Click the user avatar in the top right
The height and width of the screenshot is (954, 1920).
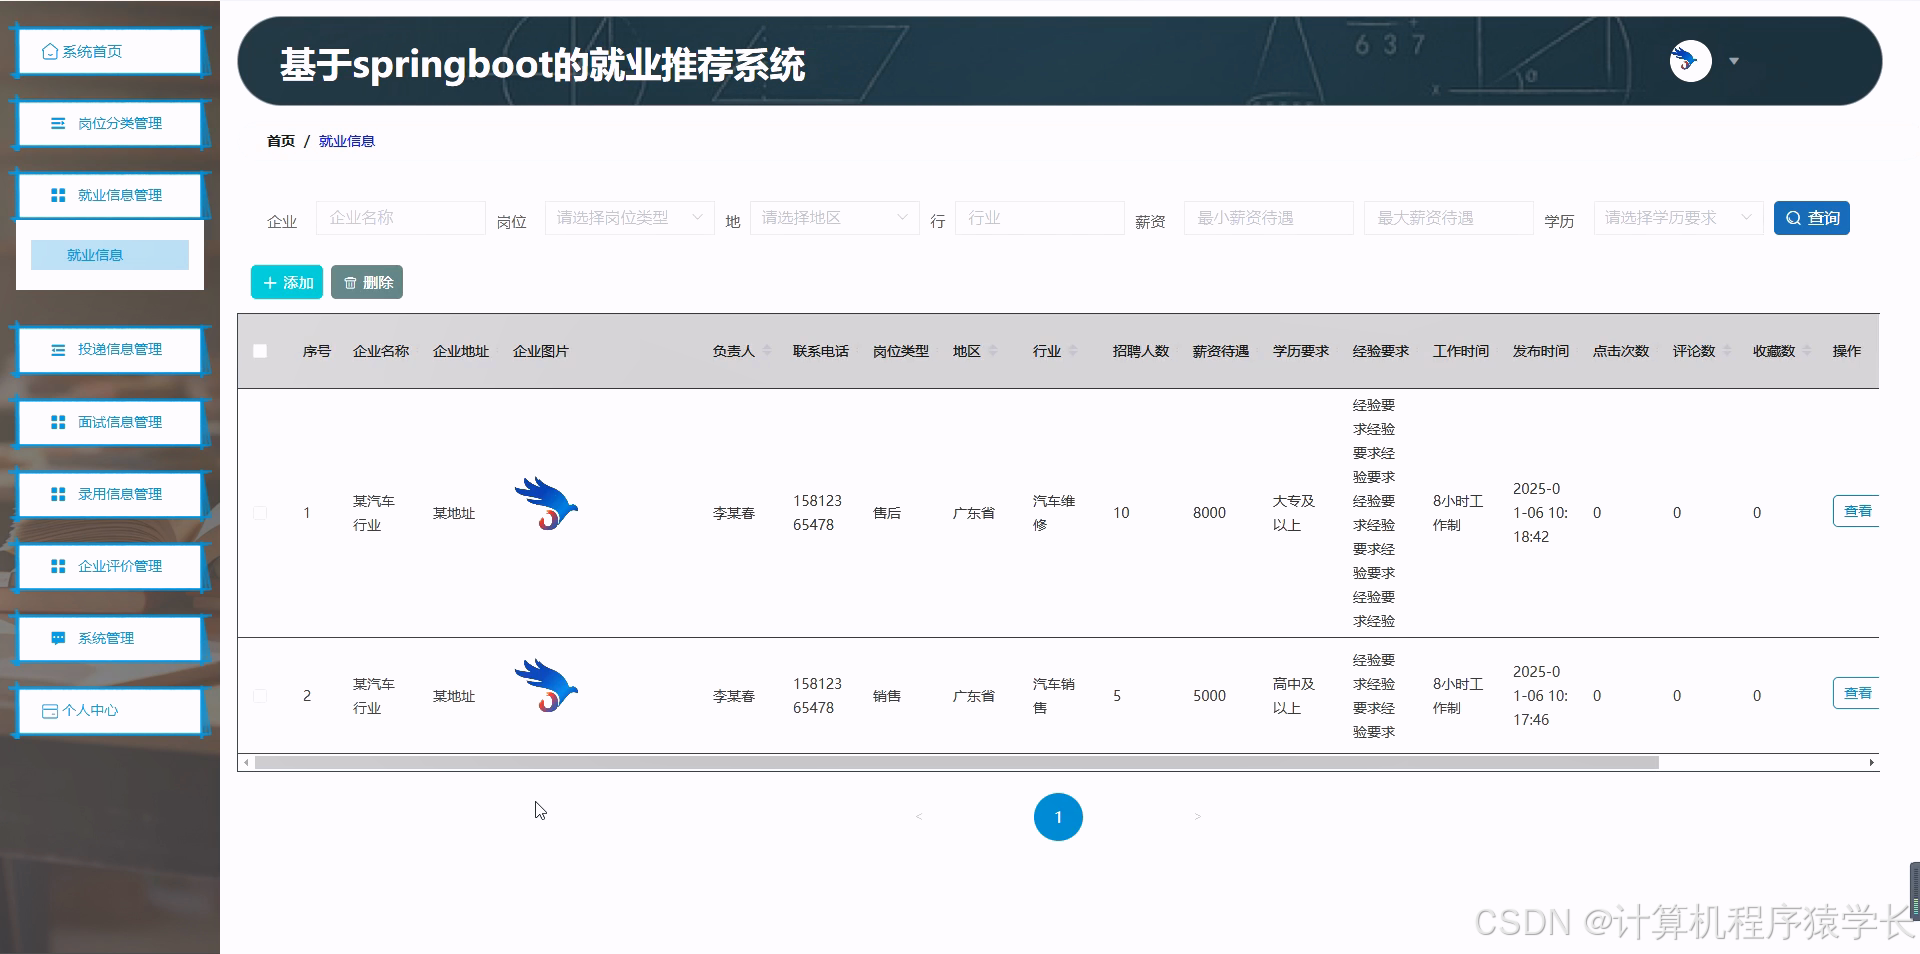[1688, 60]
